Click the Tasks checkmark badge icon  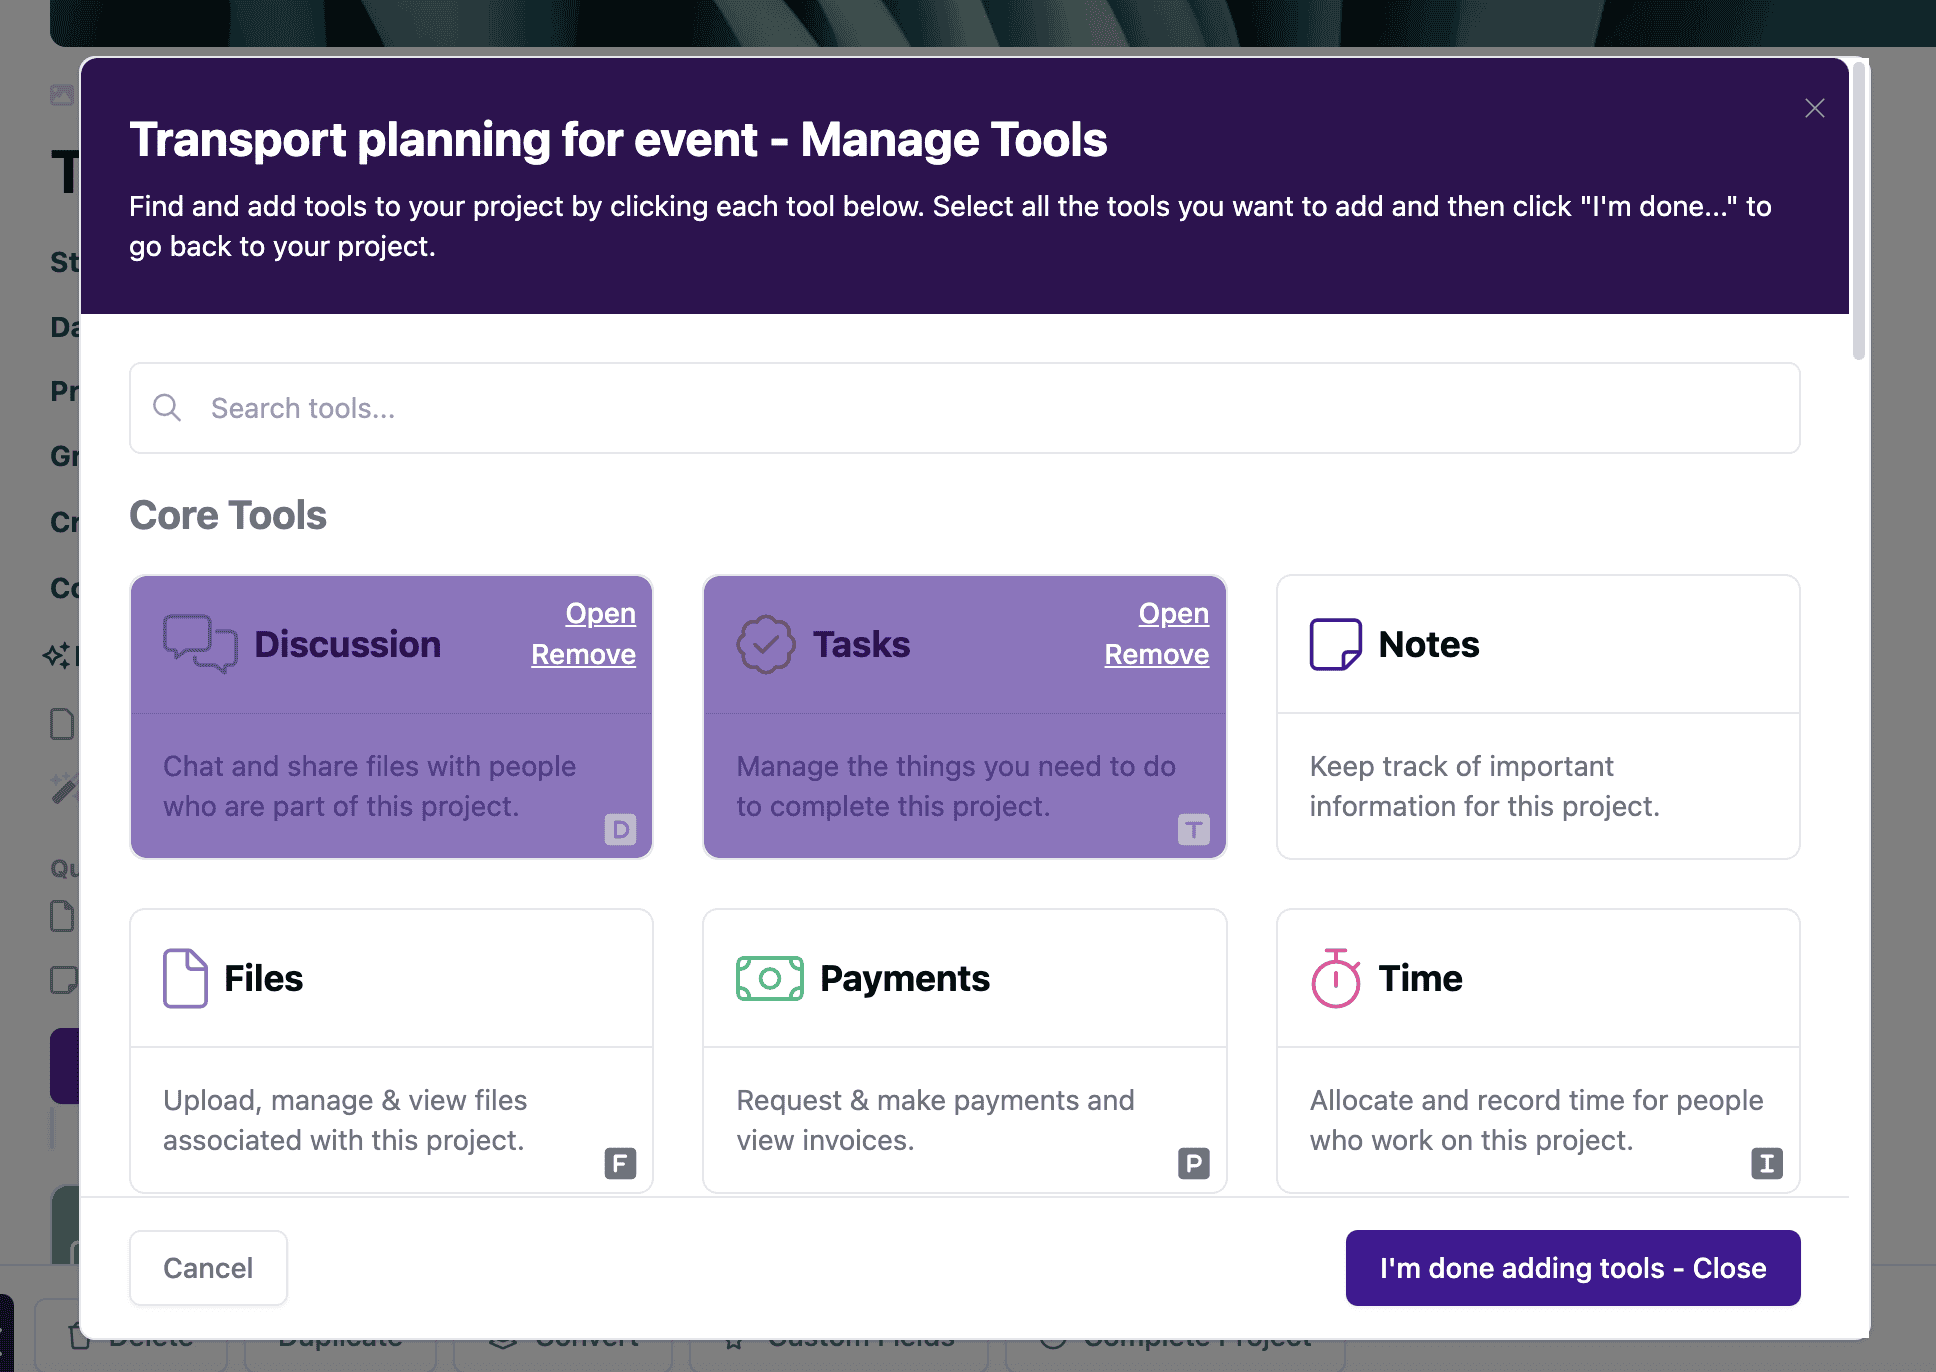click(766, 644)
